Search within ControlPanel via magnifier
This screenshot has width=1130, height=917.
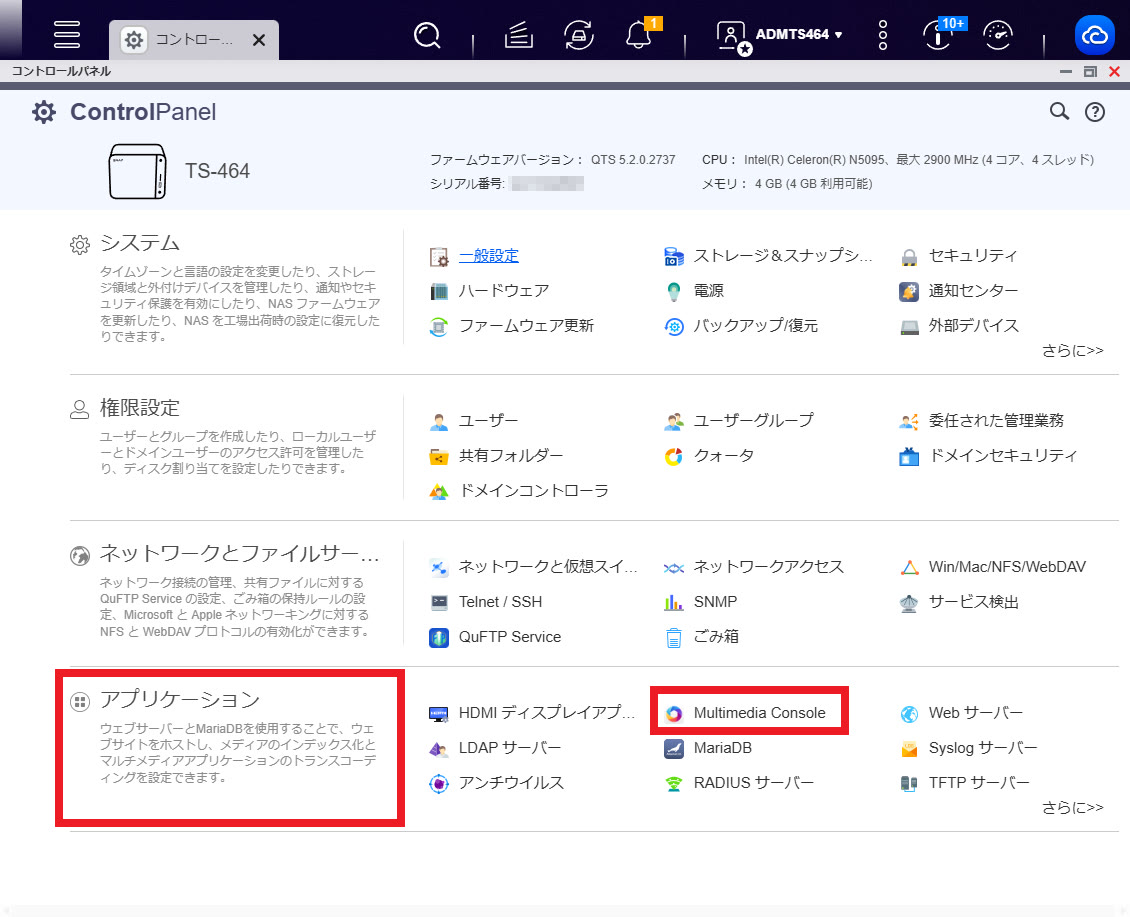click(x=1059, y=111)
